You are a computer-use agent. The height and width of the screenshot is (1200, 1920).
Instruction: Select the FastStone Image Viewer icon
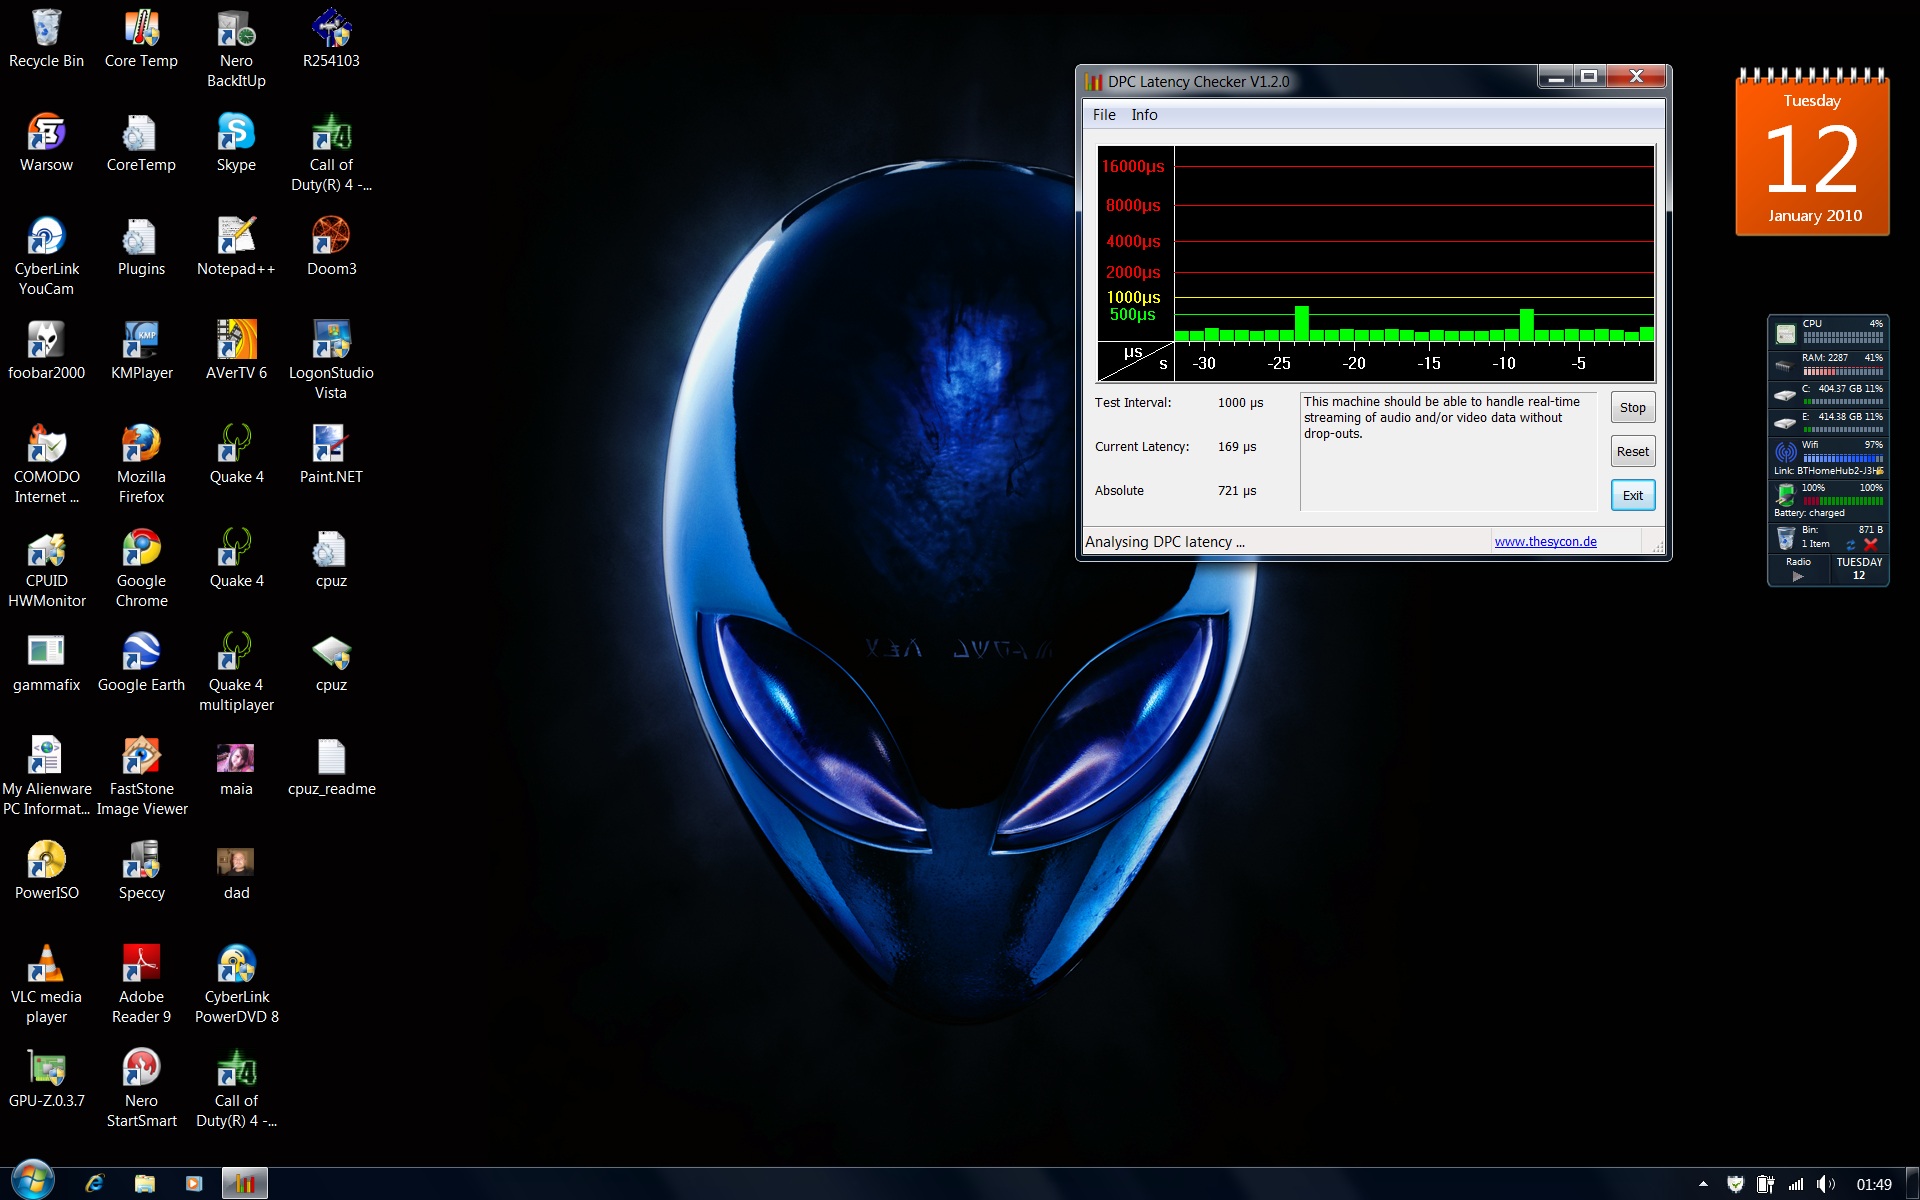tap(141, 778)
